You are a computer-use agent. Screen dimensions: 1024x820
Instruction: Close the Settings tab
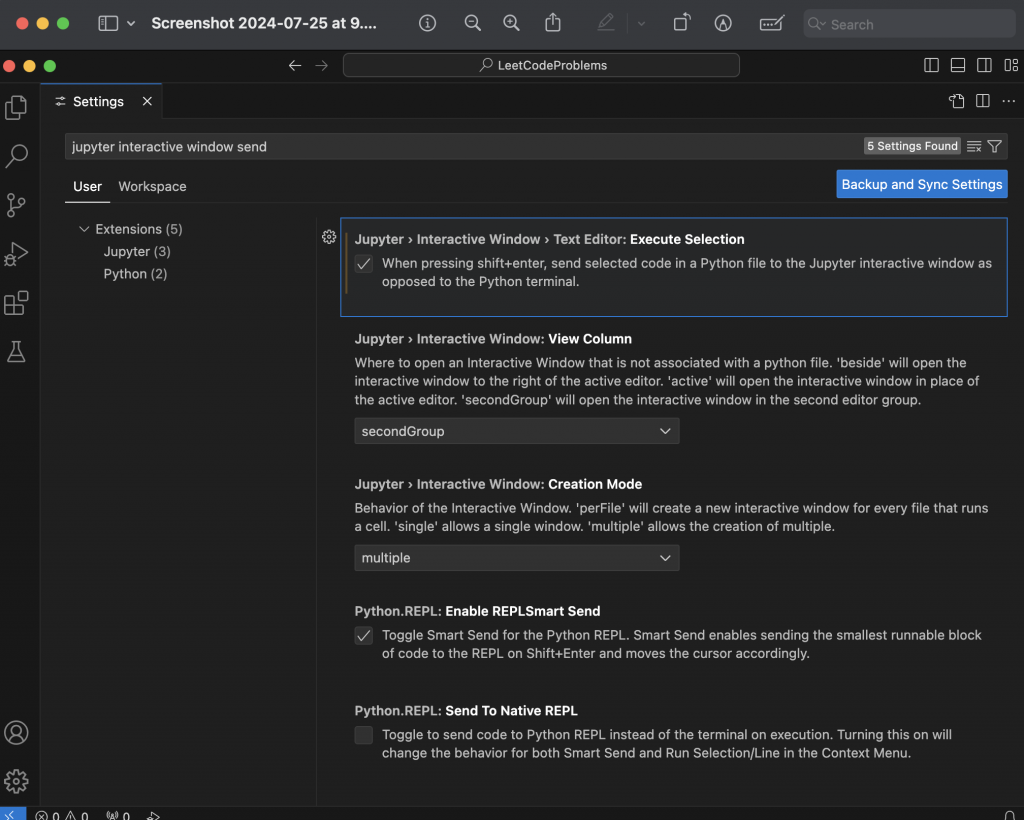pos(148,101)
